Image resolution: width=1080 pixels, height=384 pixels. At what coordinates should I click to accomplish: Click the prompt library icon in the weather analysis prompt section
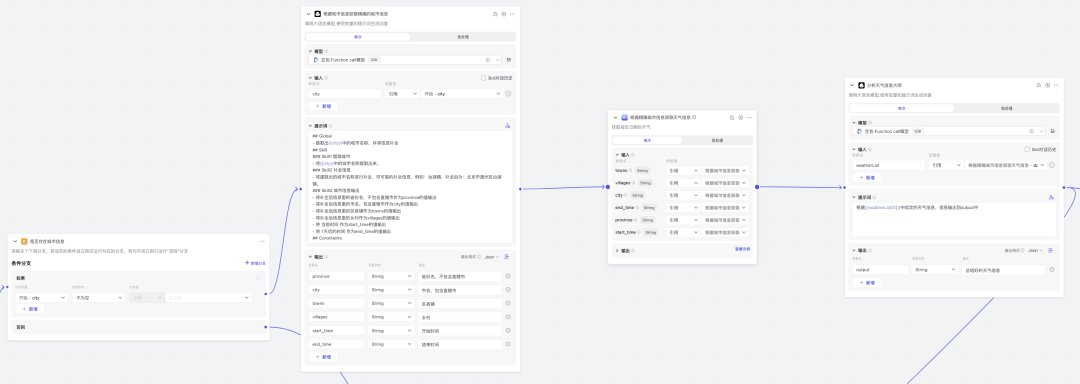[x=1051, y=197]
